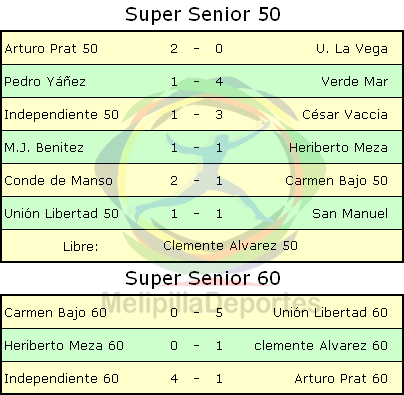Click the Arturo Prat 60 team name
The height and width of the screenshot is (395, 404).
pos(341,379)
